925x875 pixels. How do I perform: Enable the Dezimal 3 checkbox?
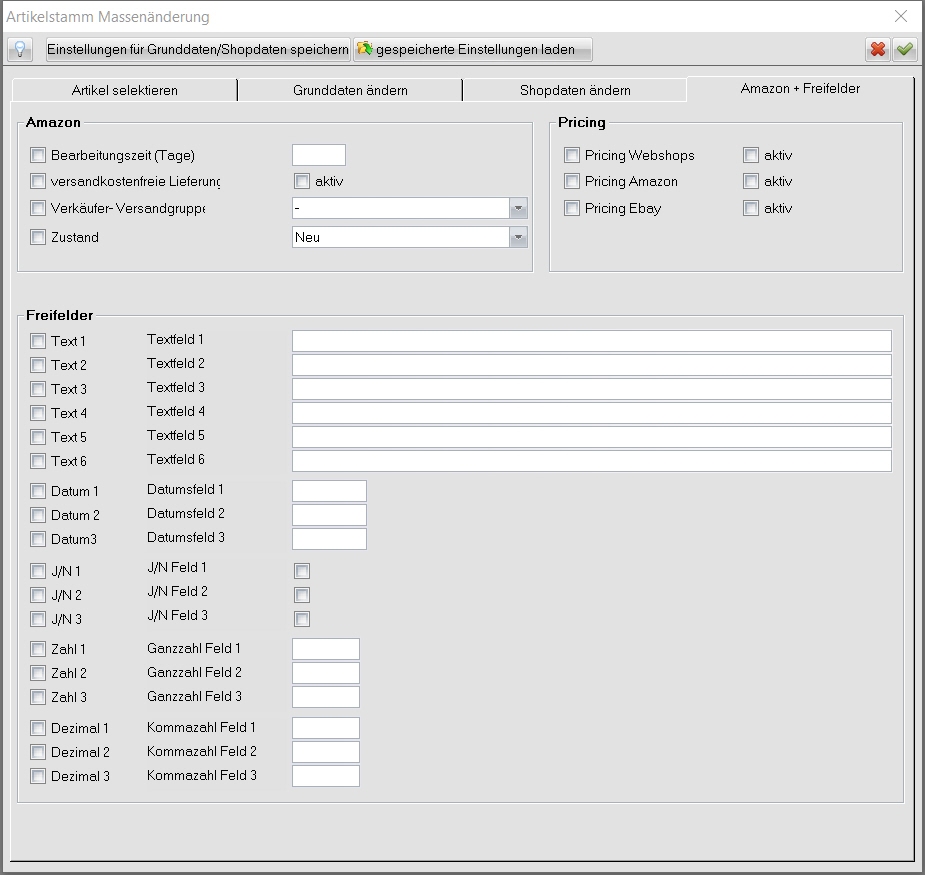pos(38,776)
